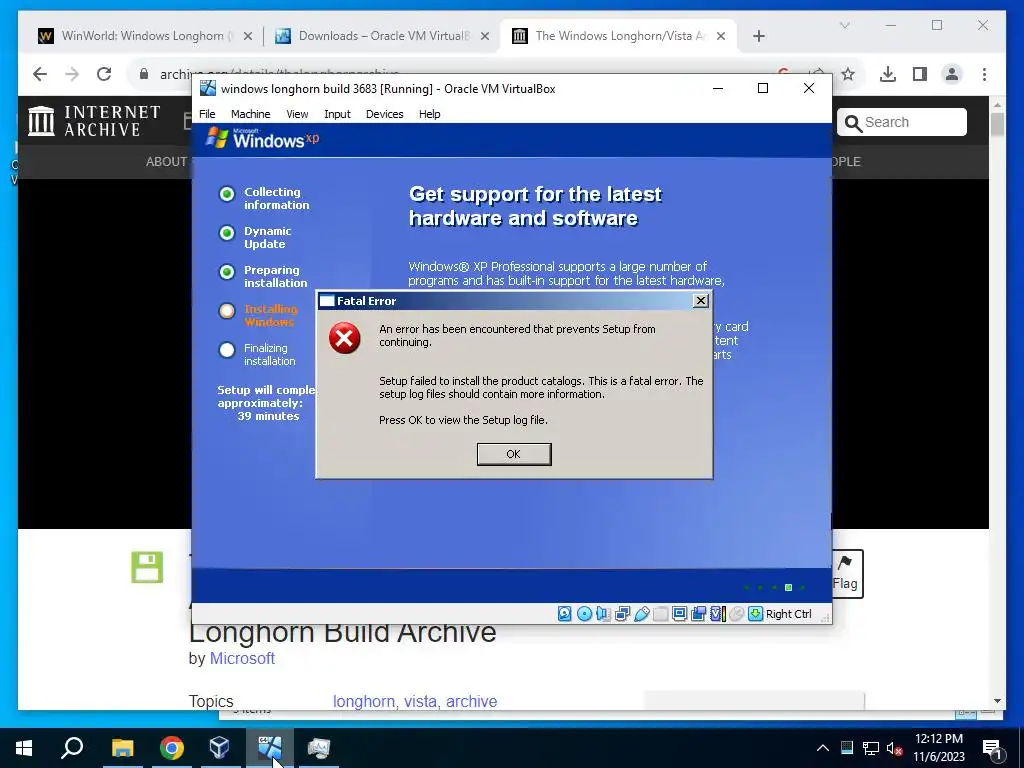
Task: Open VirtualBox View menu
Action: point(297,114)
